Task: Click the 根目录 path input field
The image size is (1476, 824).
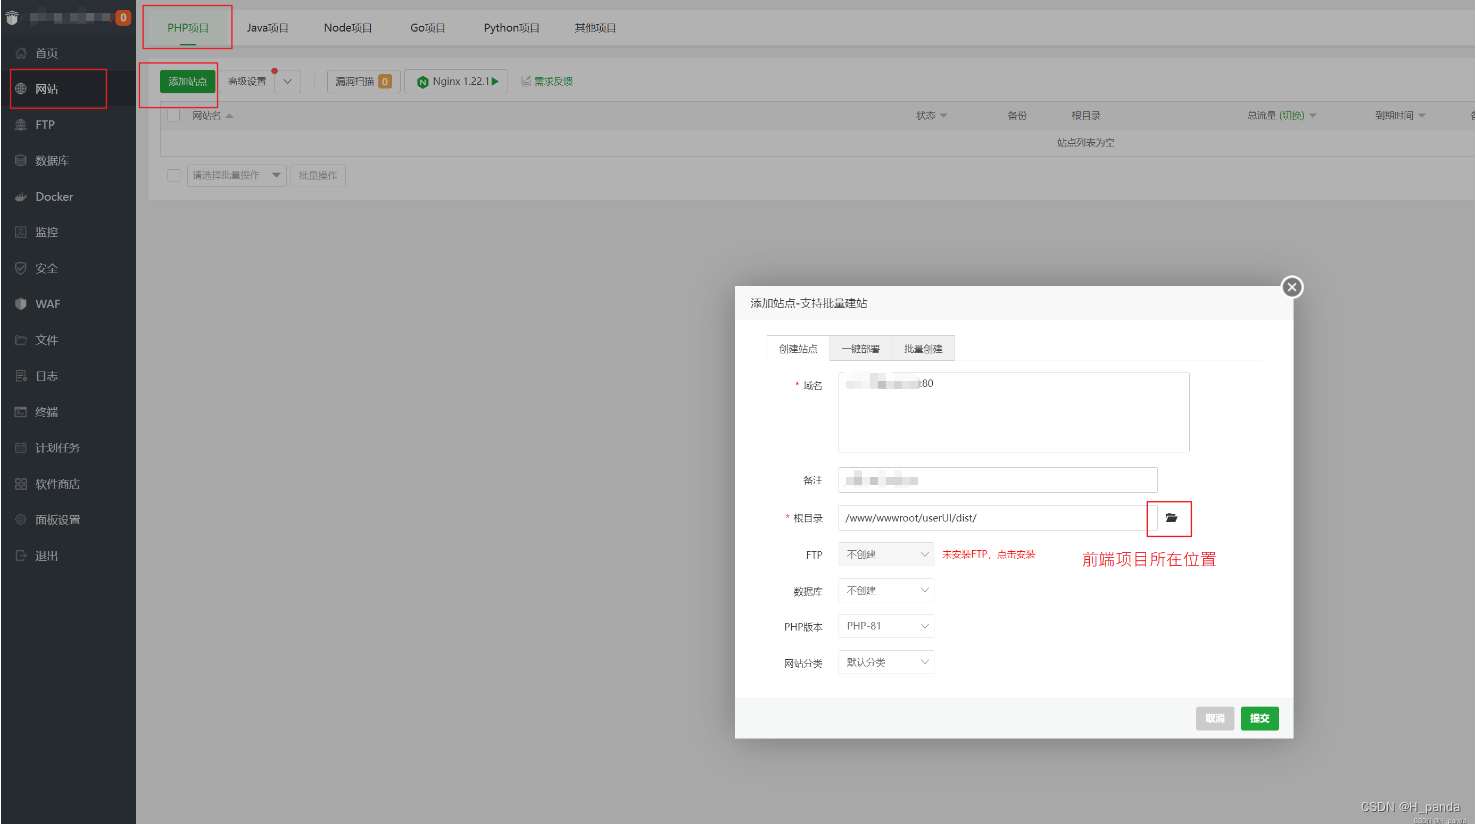Action: click(x=998, y=518)
